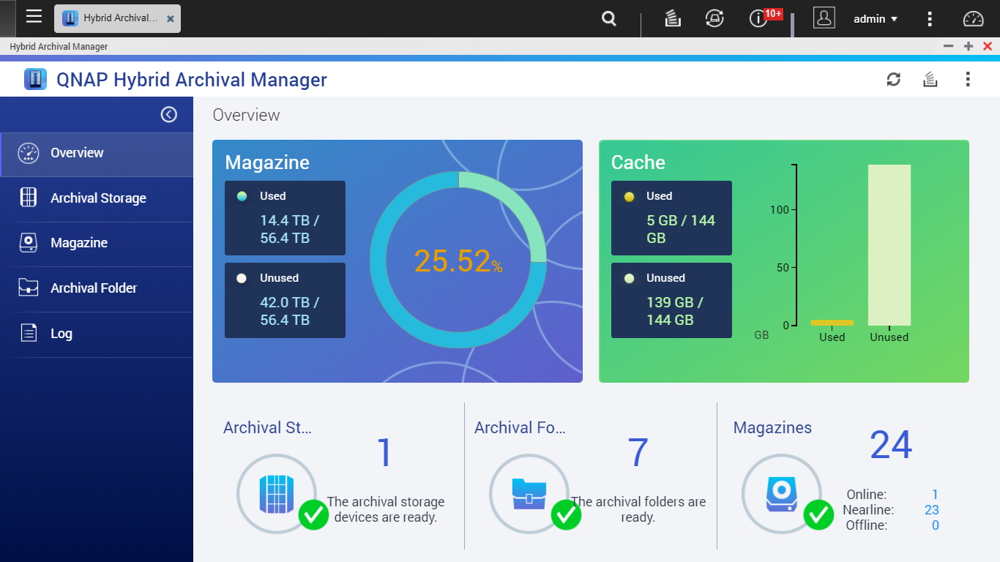Open background tasks stack icon in top bar

pos(672,18)
